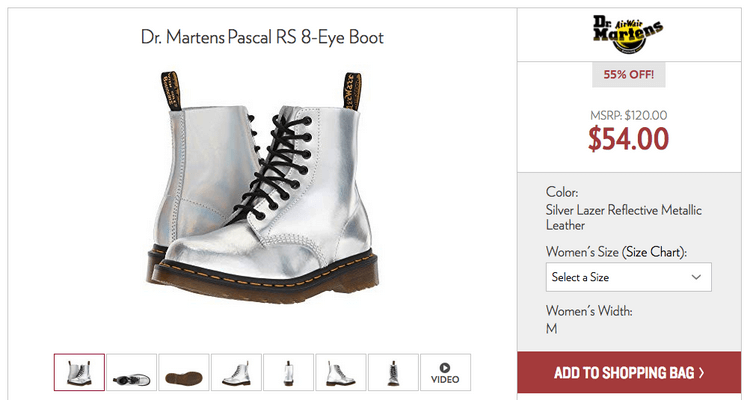Click the Dr. Martens Pascal RS 8-Eye Boot title

(262, 37)
